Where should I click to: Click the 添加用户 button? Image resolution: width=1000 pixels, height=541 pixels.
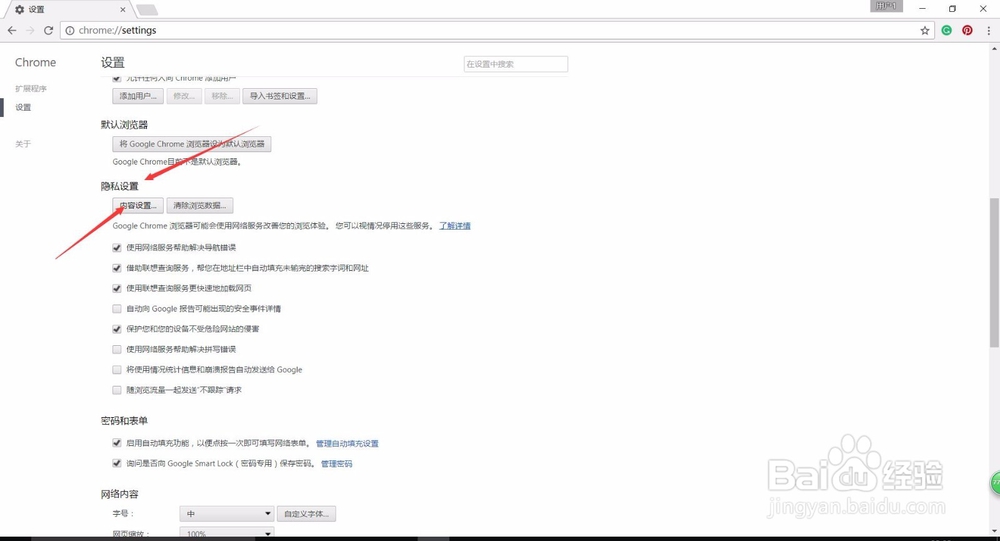pyautogui.click(x=138, y=96)
